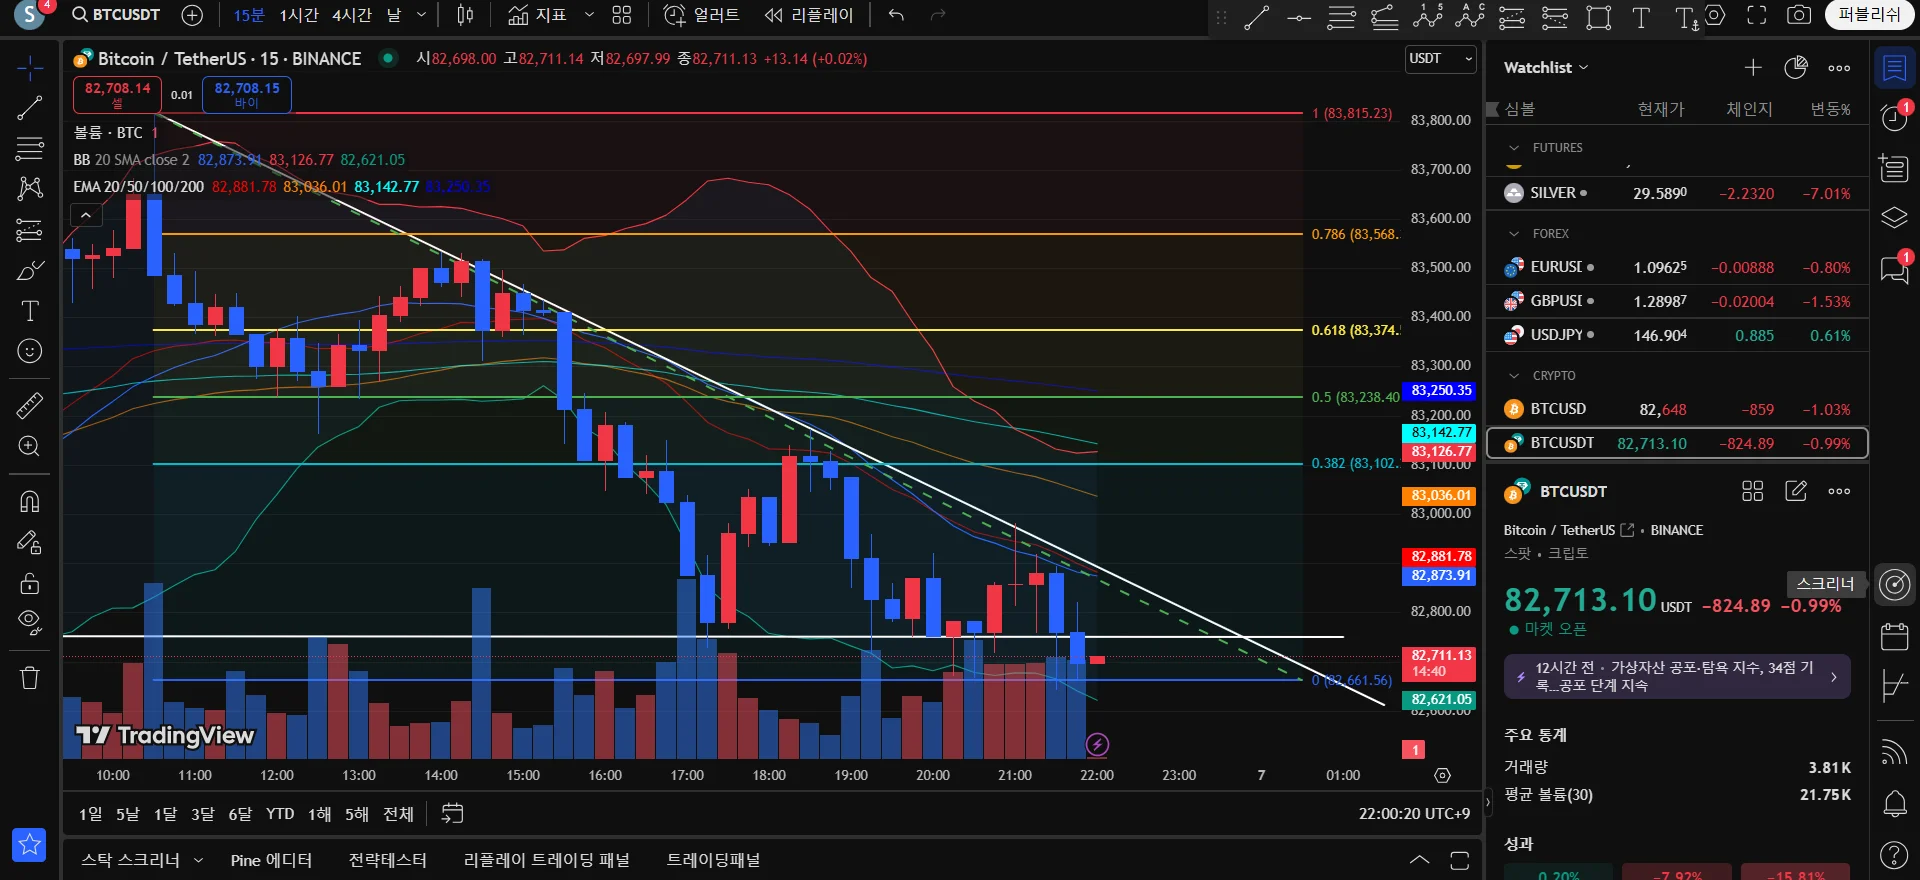Click the undo arrow in top toolbar
This screenshot has height=880, width=1920.
click(896, 15)
